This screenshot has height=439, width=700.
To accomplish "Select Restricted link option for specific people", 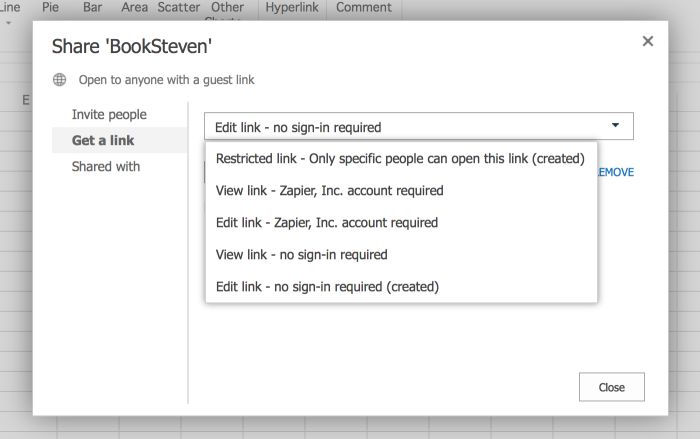I will [400, 159].
